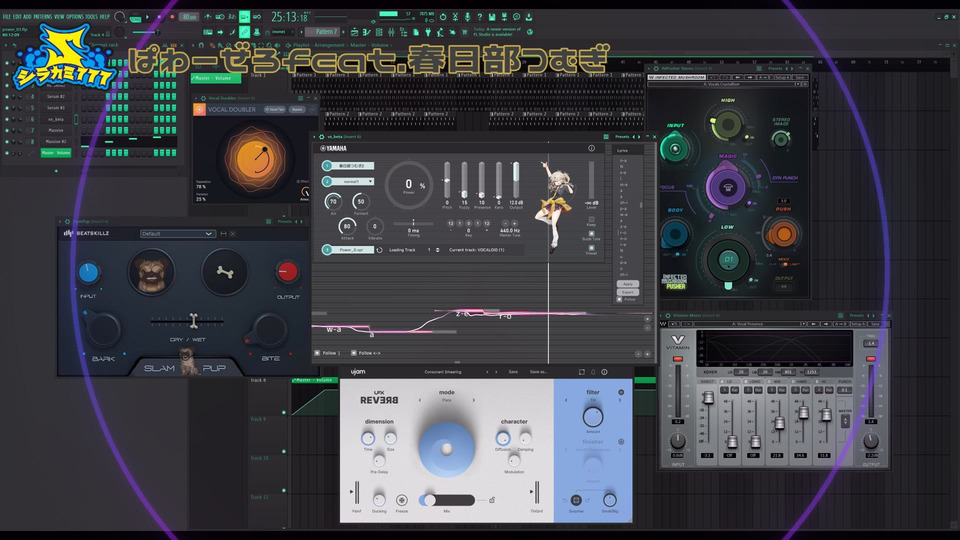Click the reload icon beside Power_0.vpr
The image size is (960, 540).
tap(380, 250)
